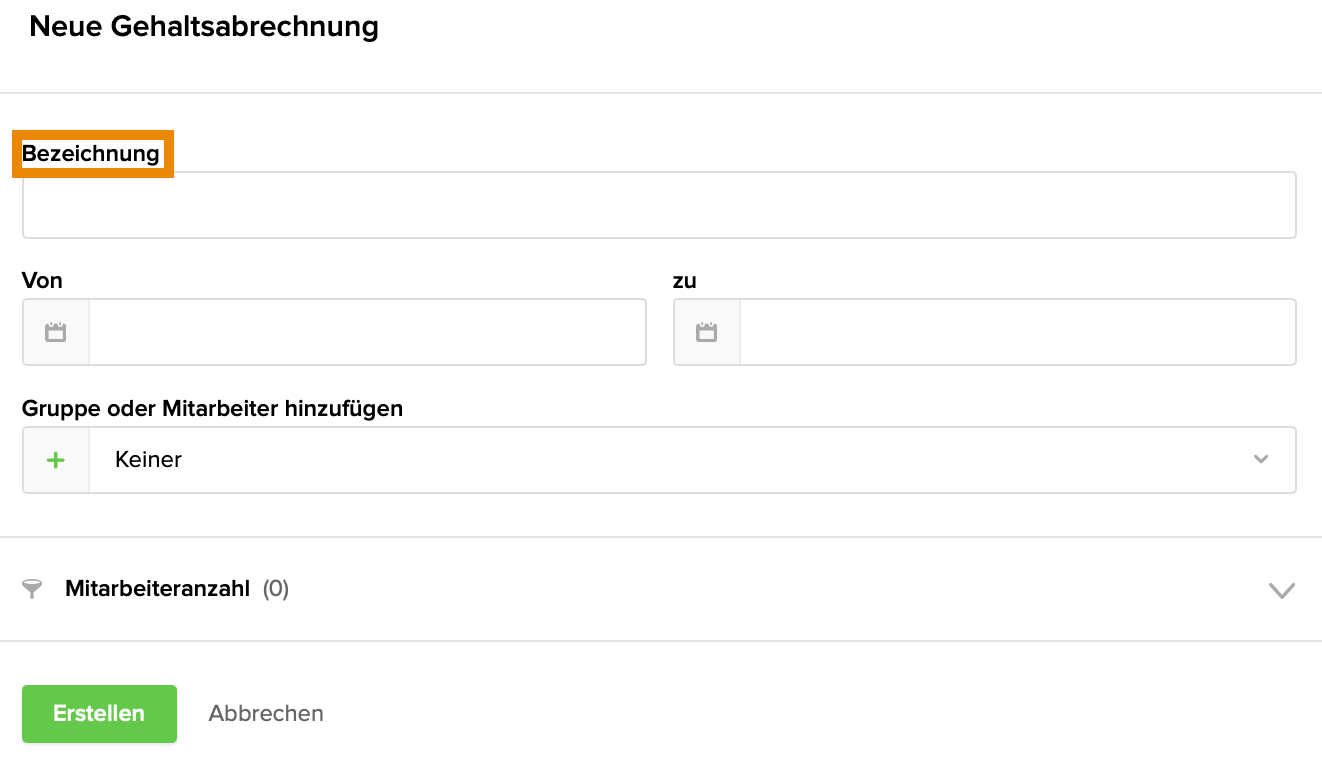Screen dimensions: 1322x766
Task: Open the Keiner dropdown arrow
Action: point(1261,460)
